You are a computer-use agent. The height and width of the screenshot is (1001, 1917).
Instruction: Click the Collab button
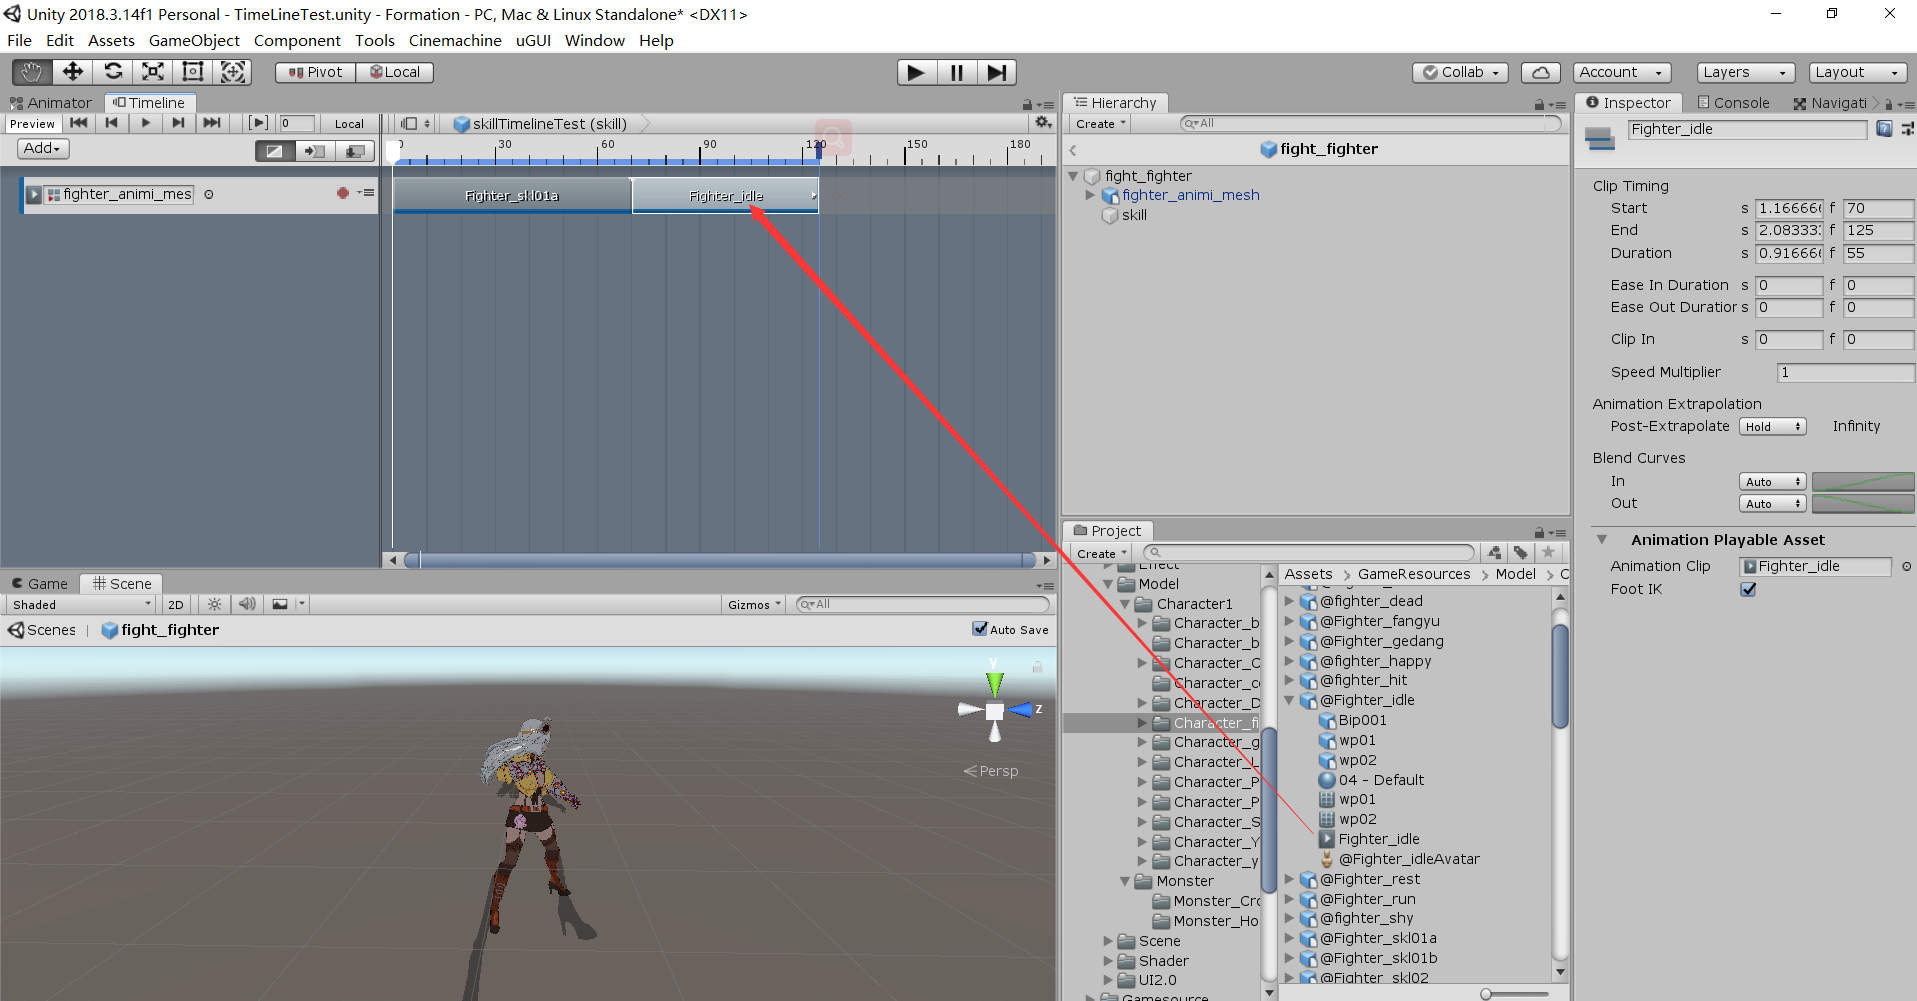point(1460,72)
